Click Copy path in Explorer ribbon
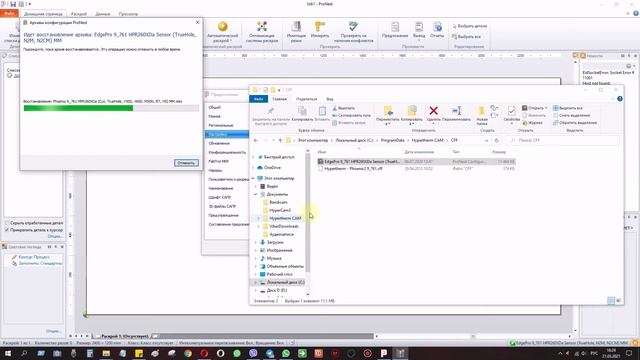 351,116
